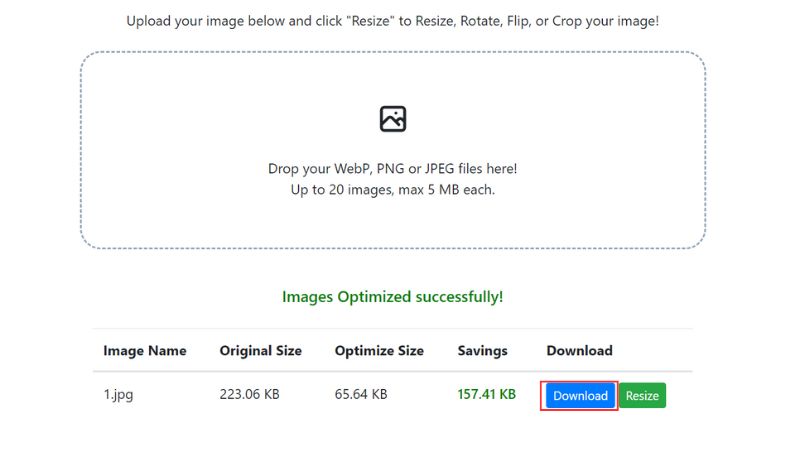Screen dimensions: 800x450
Task: Click the "Up to 20 images, max 5 MB each" line
Action: [x=393, y=190]
